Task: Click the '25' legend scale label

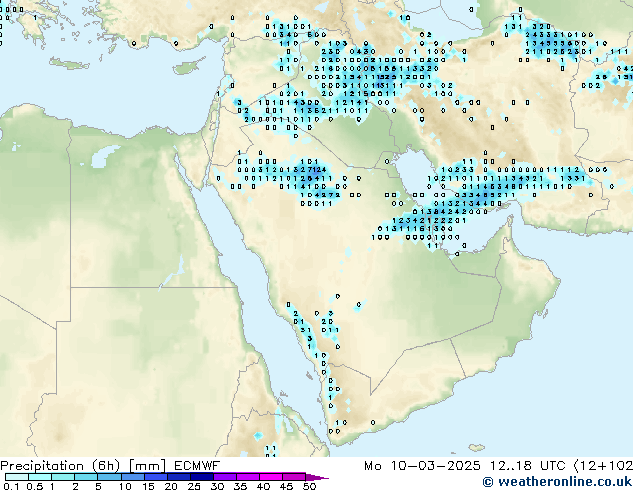Action: [x=194, y=486]
